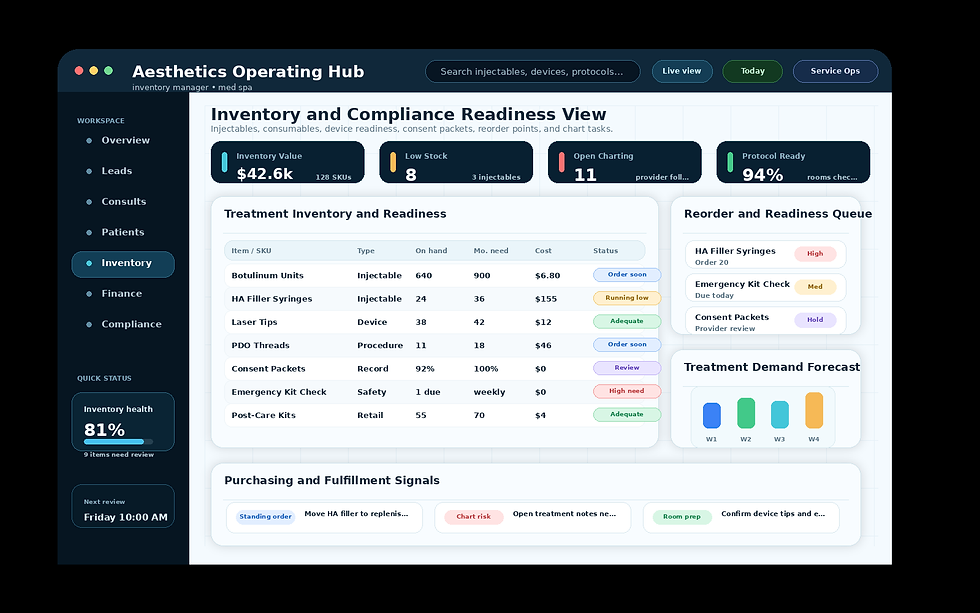
Task: Select the HA Filler Syringes table row name
Action: click(272, 299)
